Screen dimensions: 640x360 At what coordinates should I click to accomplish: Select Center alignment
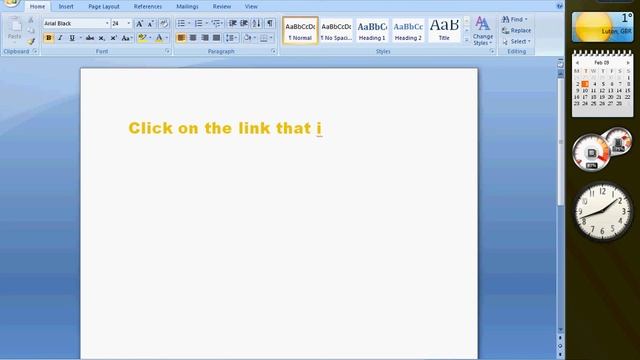point(193,38)
